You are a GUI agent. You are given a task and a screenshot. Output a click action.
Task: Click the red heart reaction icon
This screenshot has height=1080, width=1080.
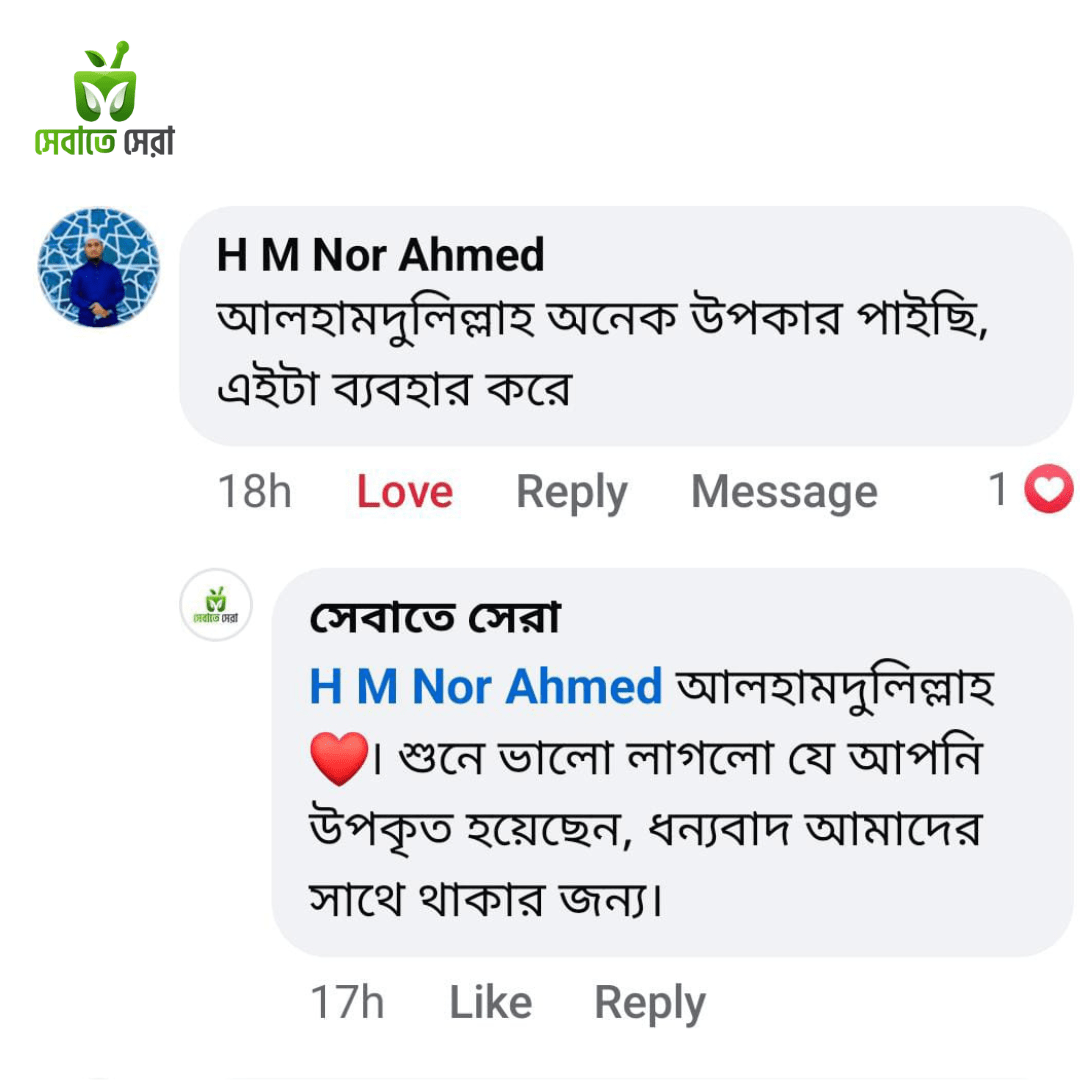1049,491
